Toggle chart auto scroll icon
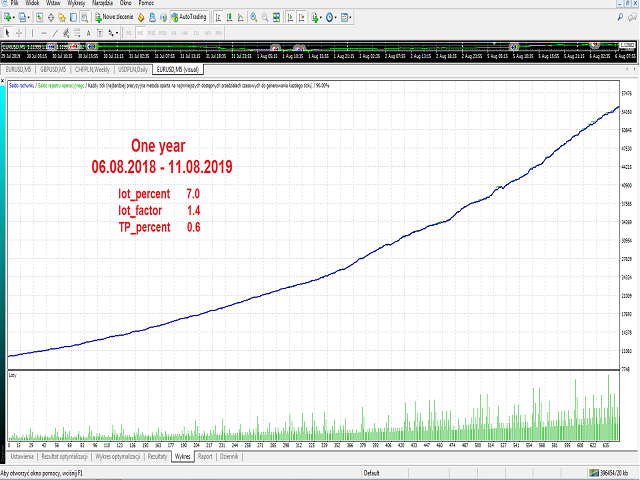Screen dimensions: 640x480 [x=290, y=17]
